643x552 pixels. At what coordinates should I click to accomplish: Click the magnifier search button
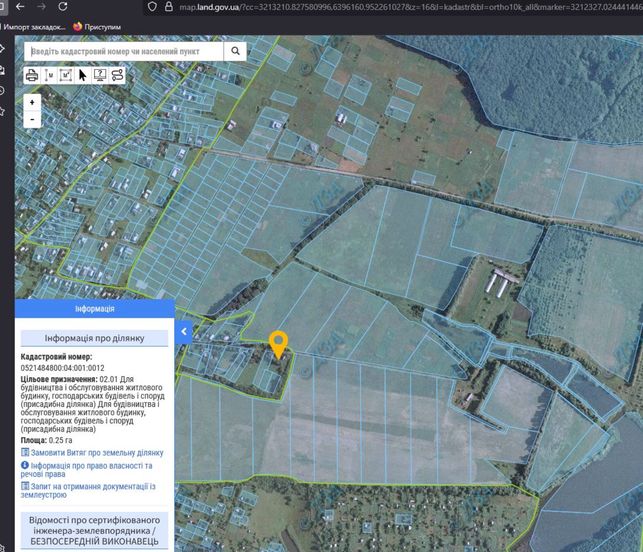point(235,51)
